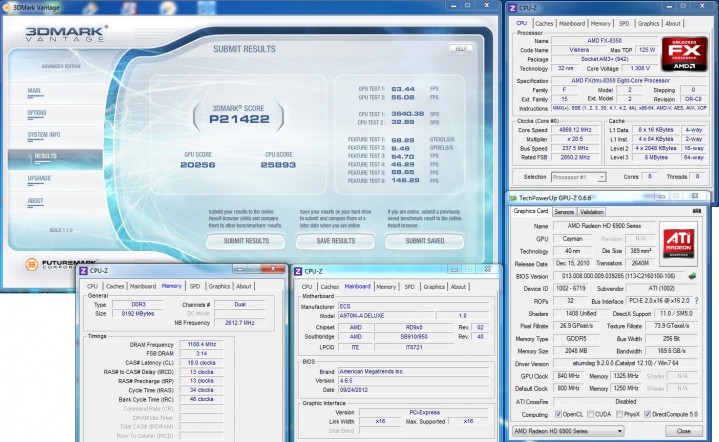Click the TechPowerUp GPU-Z title bar icon
This screenshot has height=442, width=719.
513,198
